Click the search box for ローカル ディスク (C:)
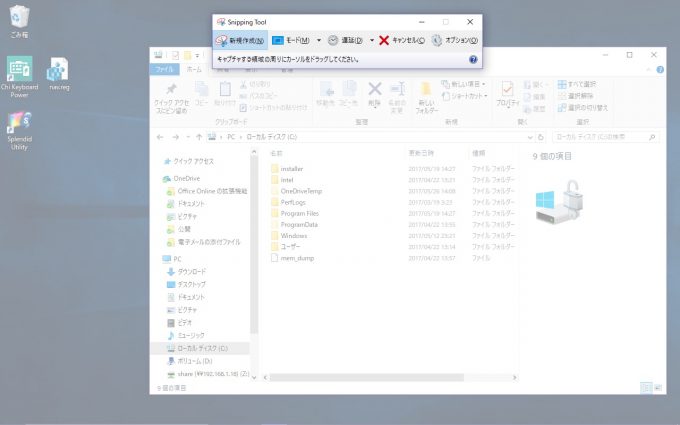Image resolution: width=680 pixels, height=425 pixels. (605, 137)
